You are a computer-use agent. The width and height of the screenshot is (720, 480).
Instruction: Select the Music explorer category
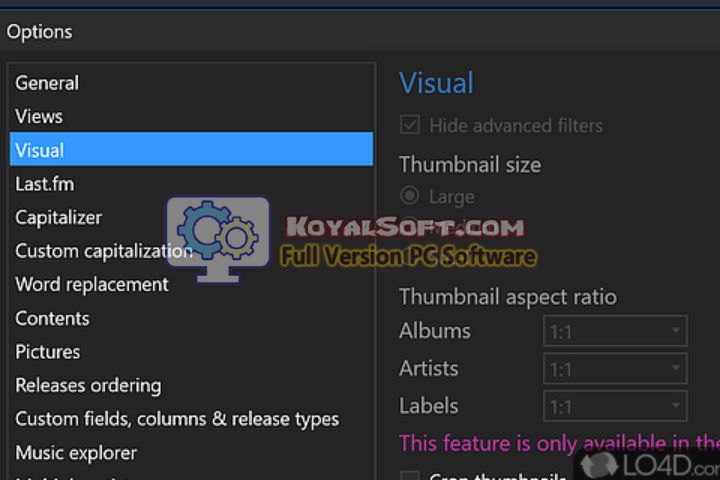[191, 453]
